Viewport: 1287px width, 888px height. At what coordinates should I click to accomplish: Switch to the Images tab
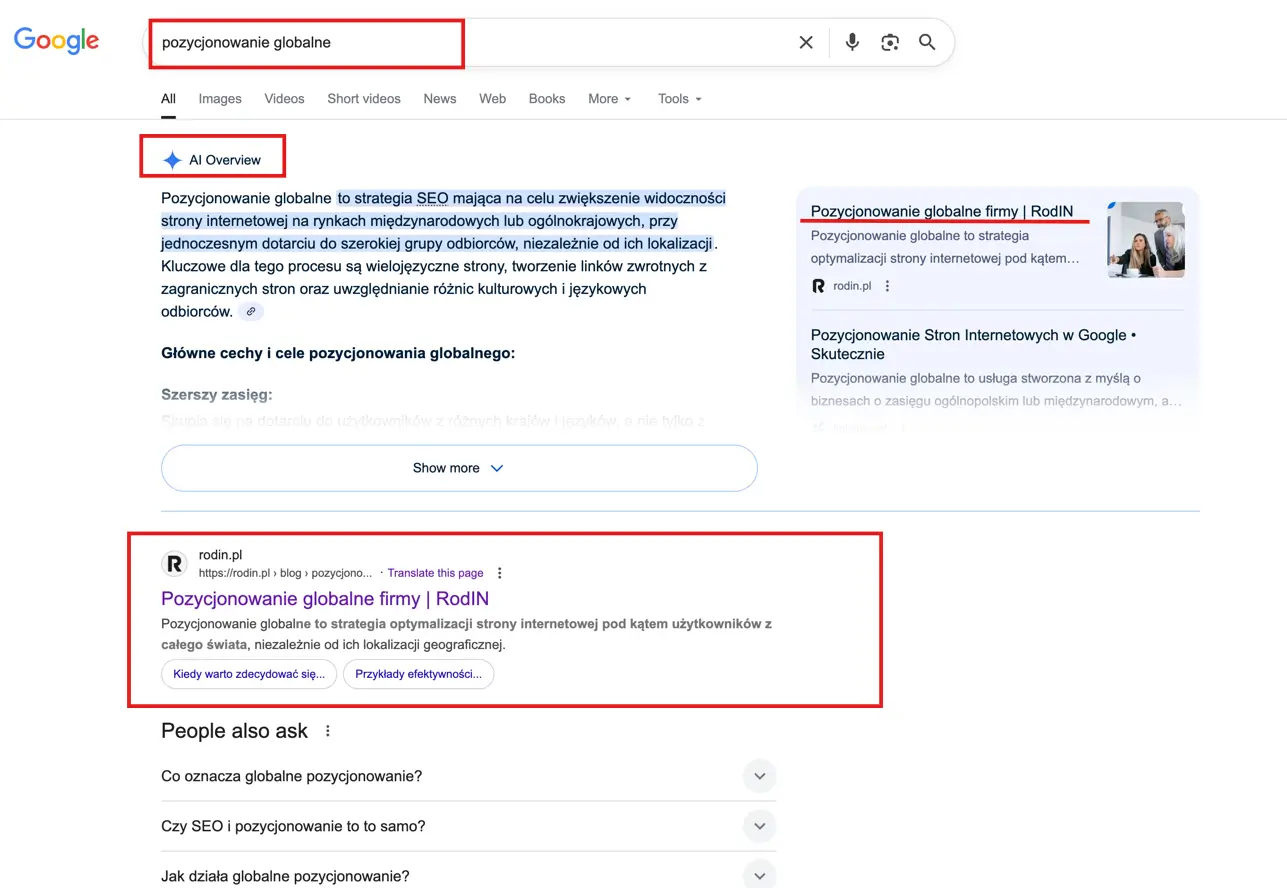point(219,98)
